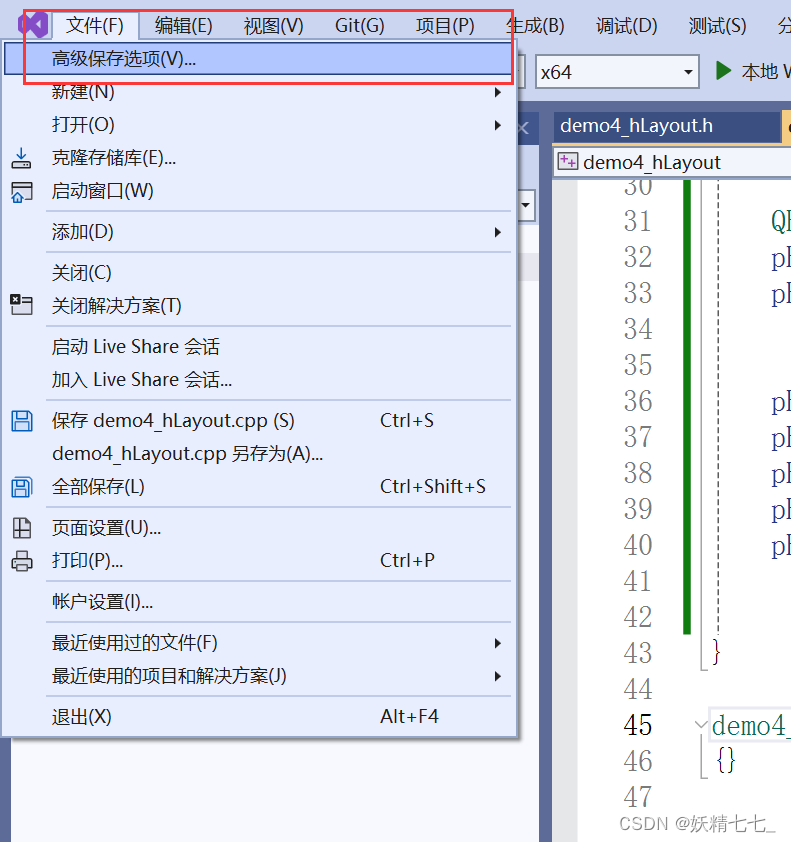Open the 视图(V) menu
This screenshot has width=791, height=842.
(273, 25)
